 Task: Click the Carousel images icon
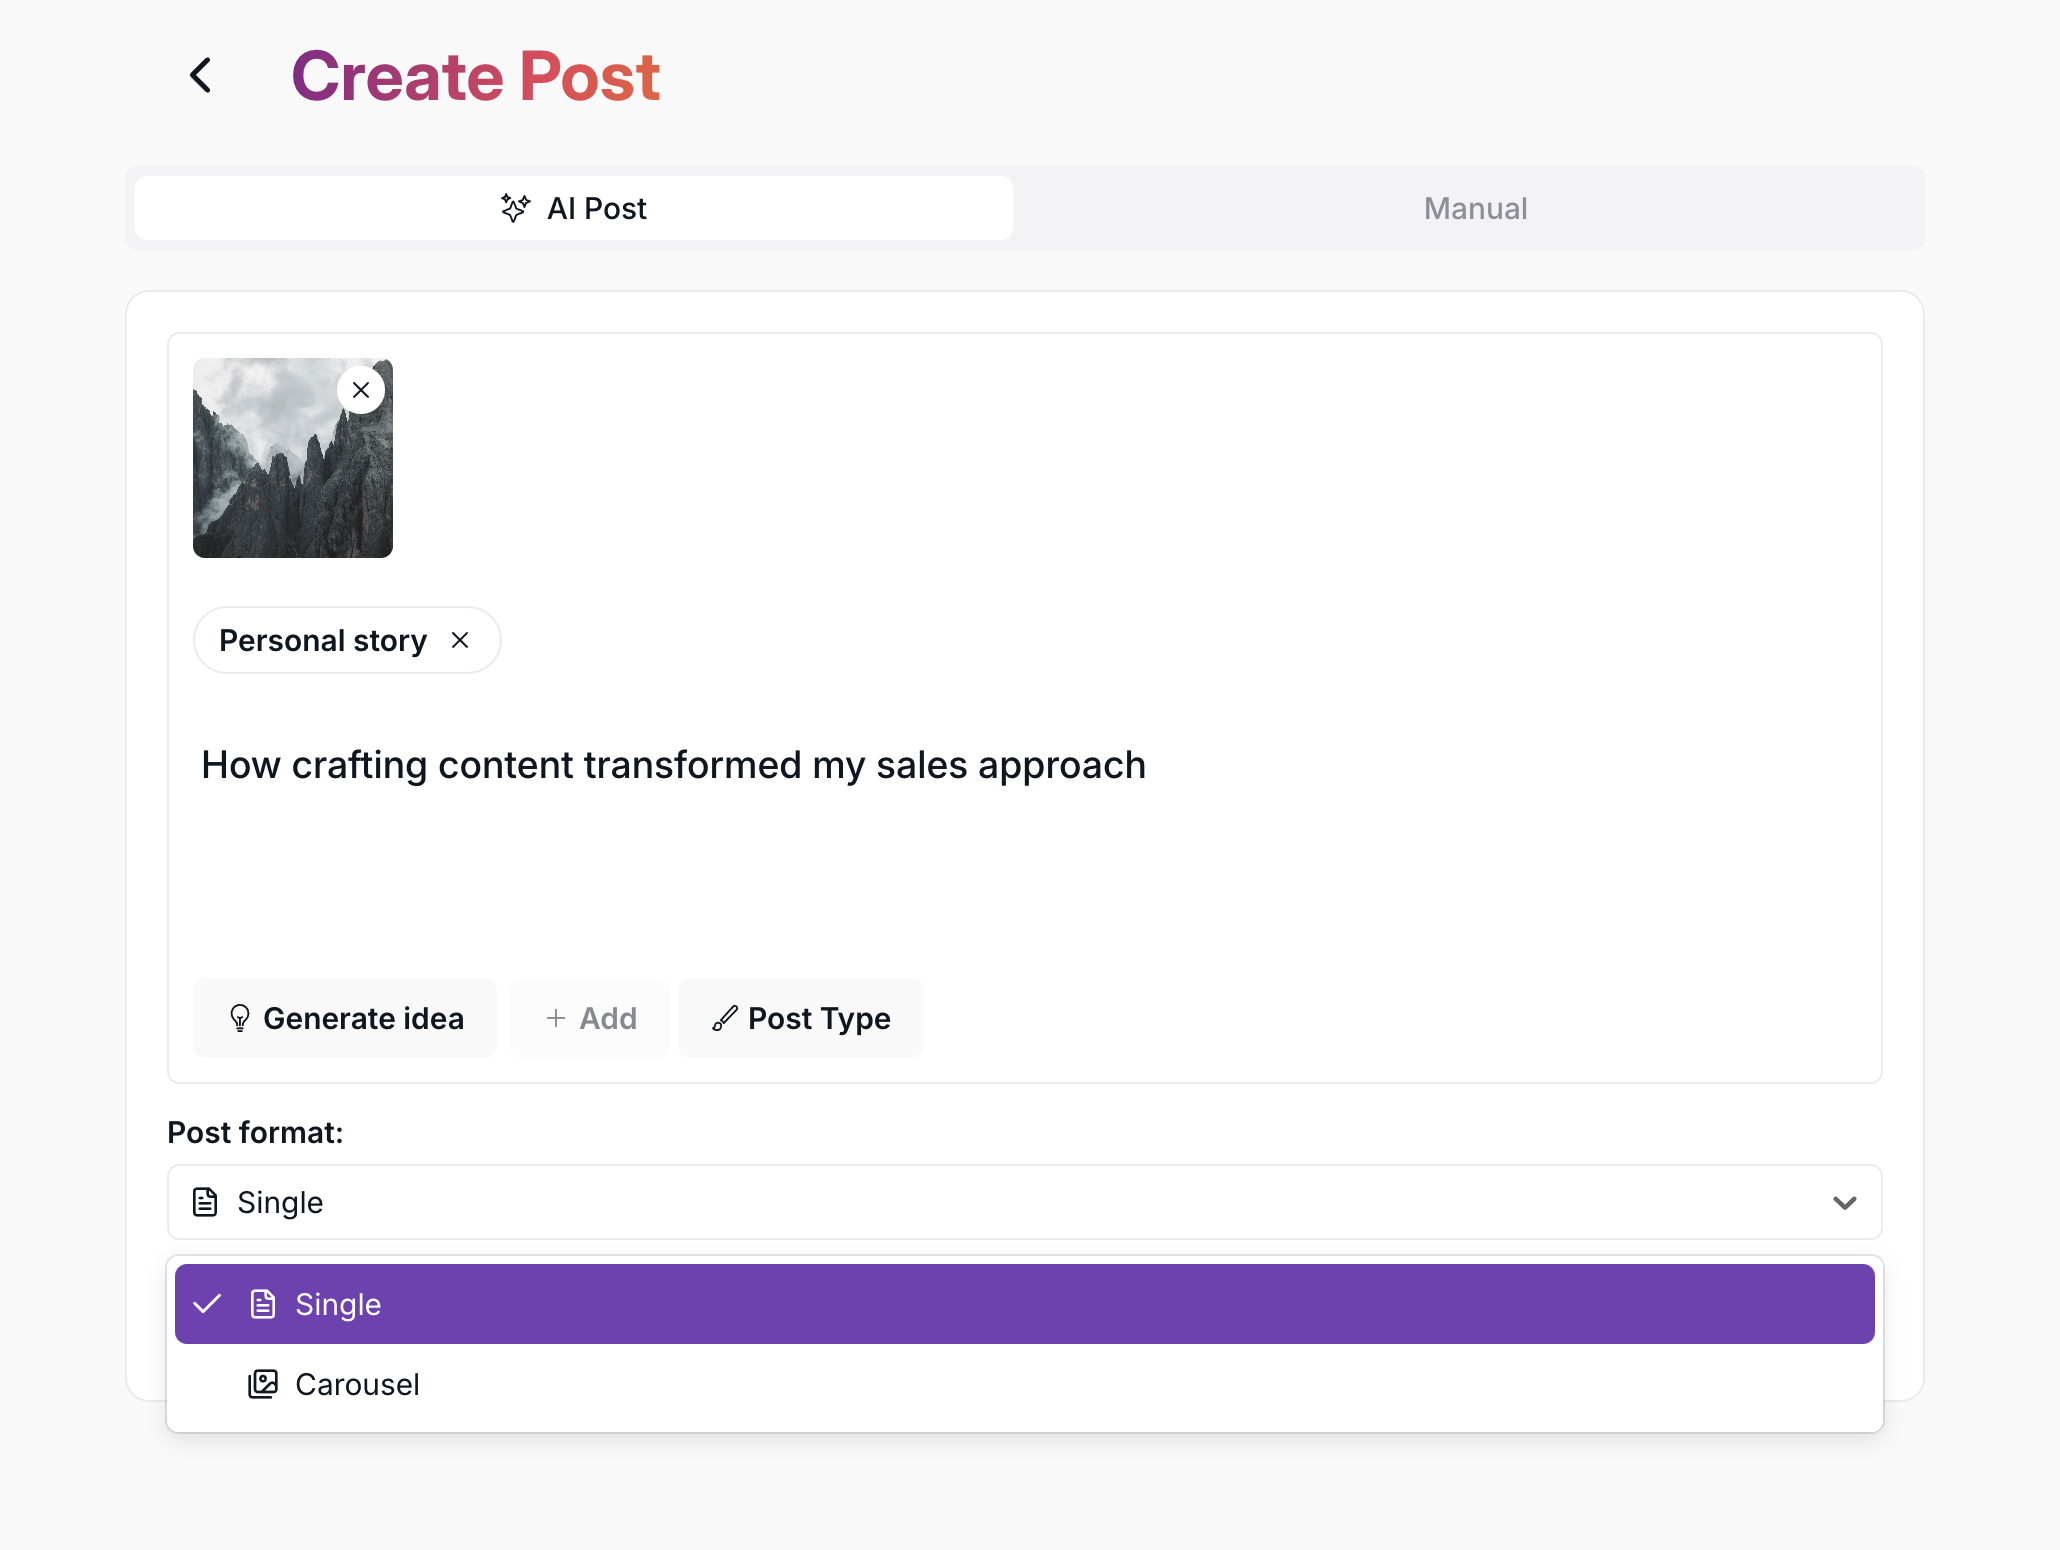(x=263, y=1384)
